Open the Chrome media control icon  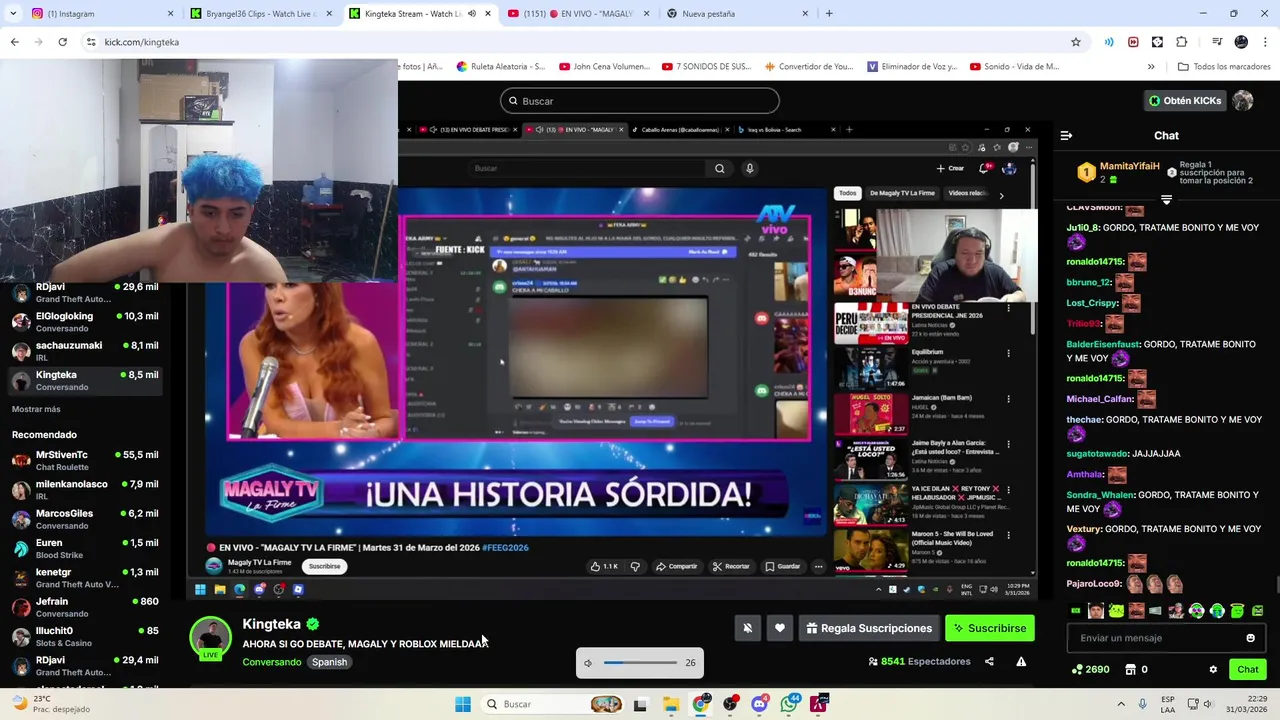(x=1217, y=42)
